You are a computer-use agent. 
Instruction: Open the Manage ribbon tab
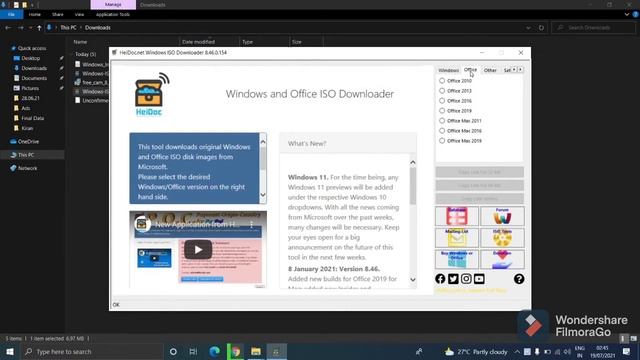pyautogui.click(x=113, y=4)
